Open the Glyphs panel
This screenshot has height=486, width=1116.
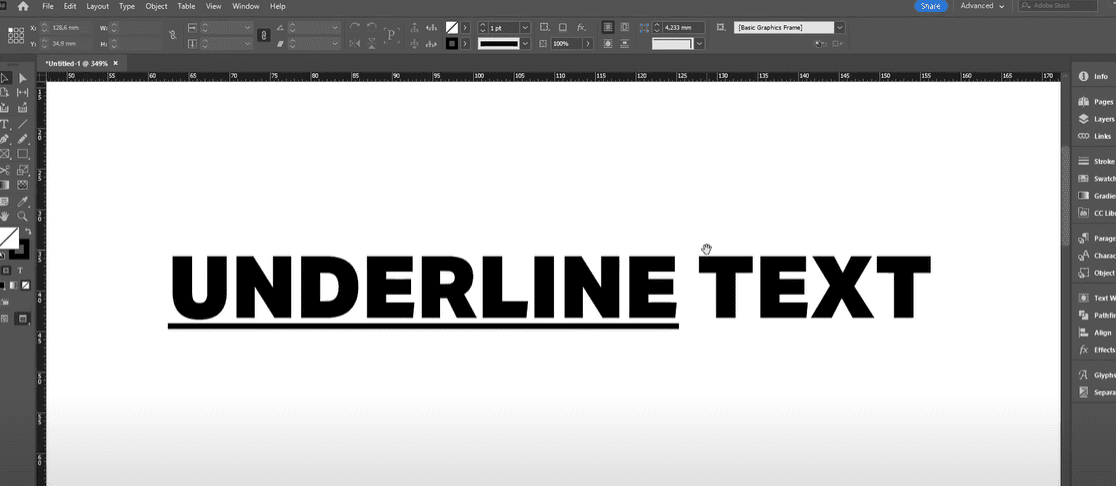coord(1096,375)
